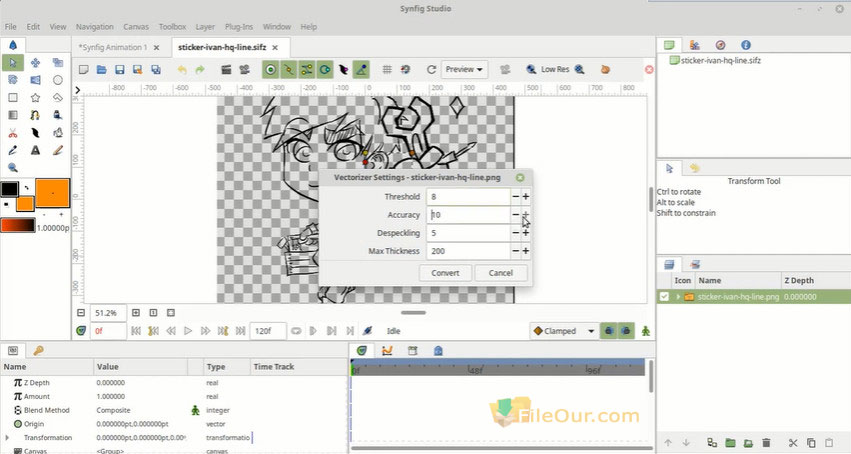Image resolution: width=851 pixels, height=454 pixels.
Task: Select the Scale tool
Action: (x=58, y=63)
